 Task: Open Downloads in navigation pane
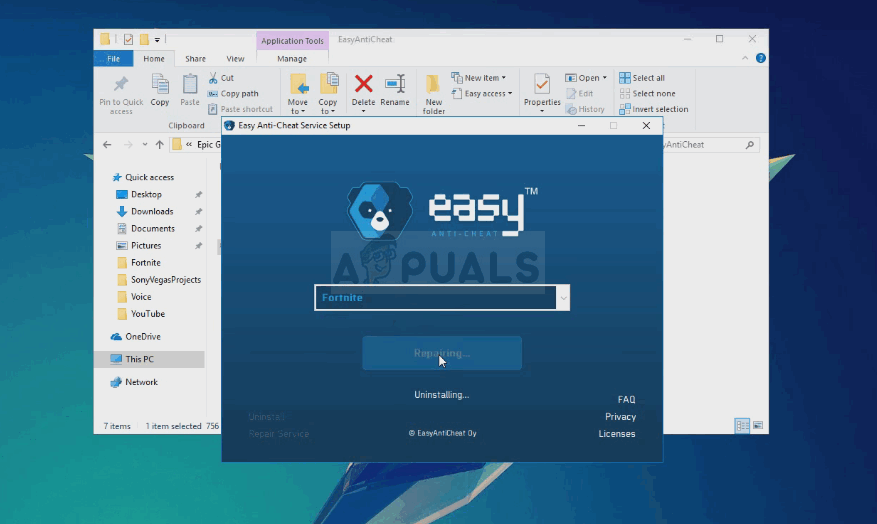tap(145, 211)
